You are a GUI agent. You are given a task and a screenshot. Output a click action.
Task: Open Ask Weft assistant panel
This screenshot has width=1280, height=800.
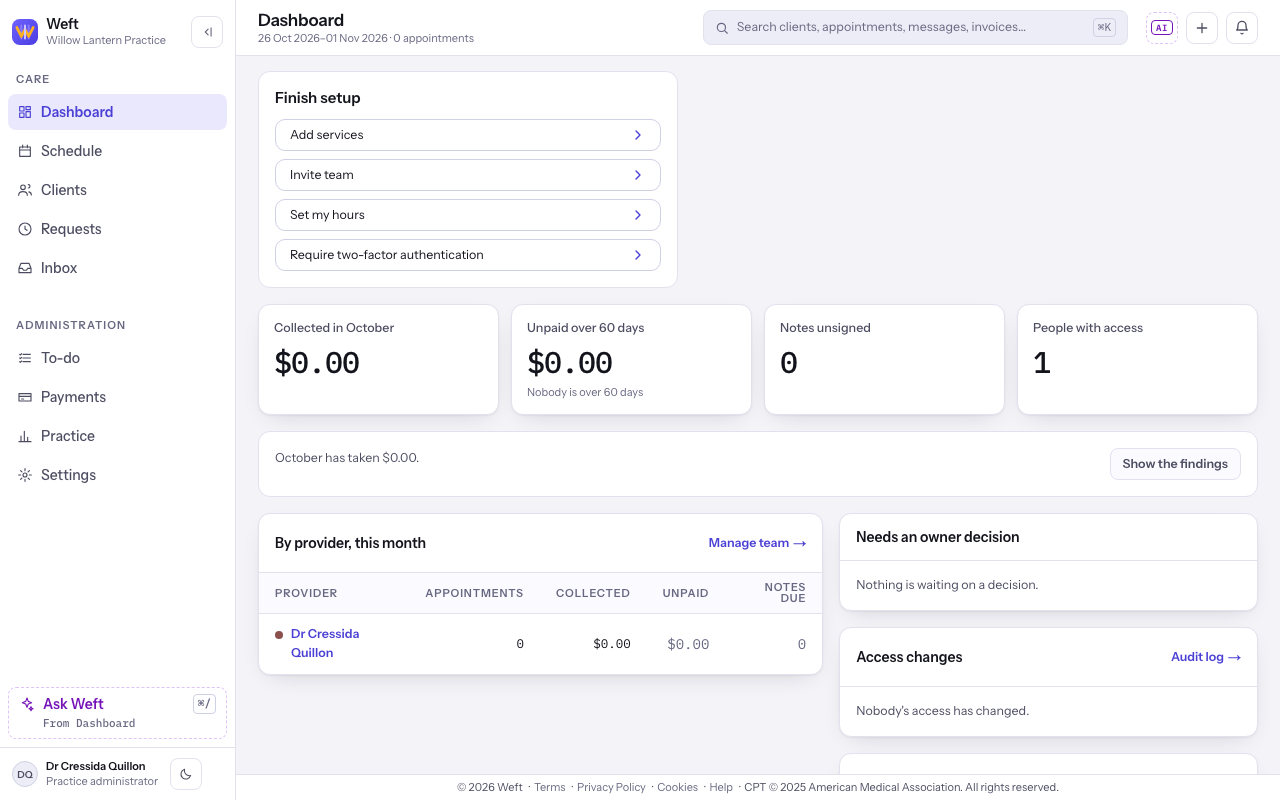118,713
